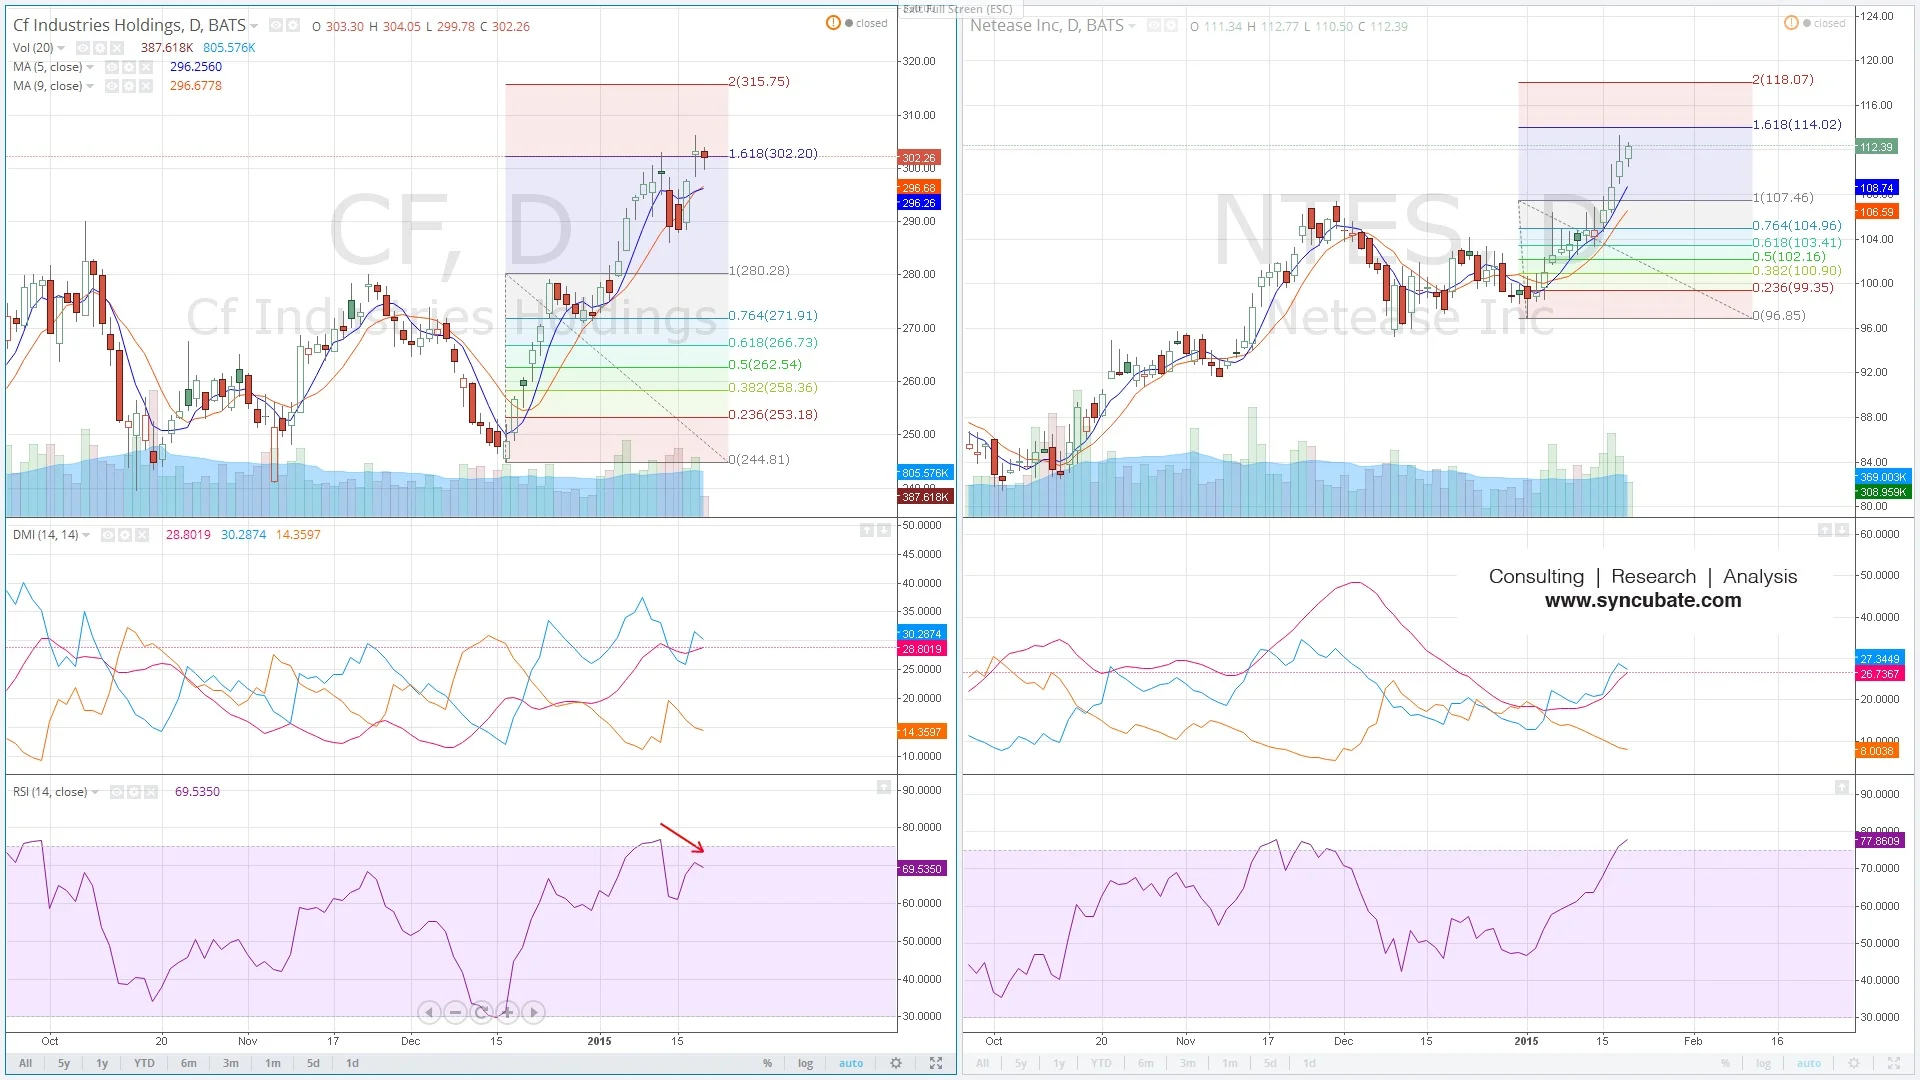The width and height of the screenshot is (1920, 1080).
Task: Move DMI pane down on CF chart
Action: (884, 530)
